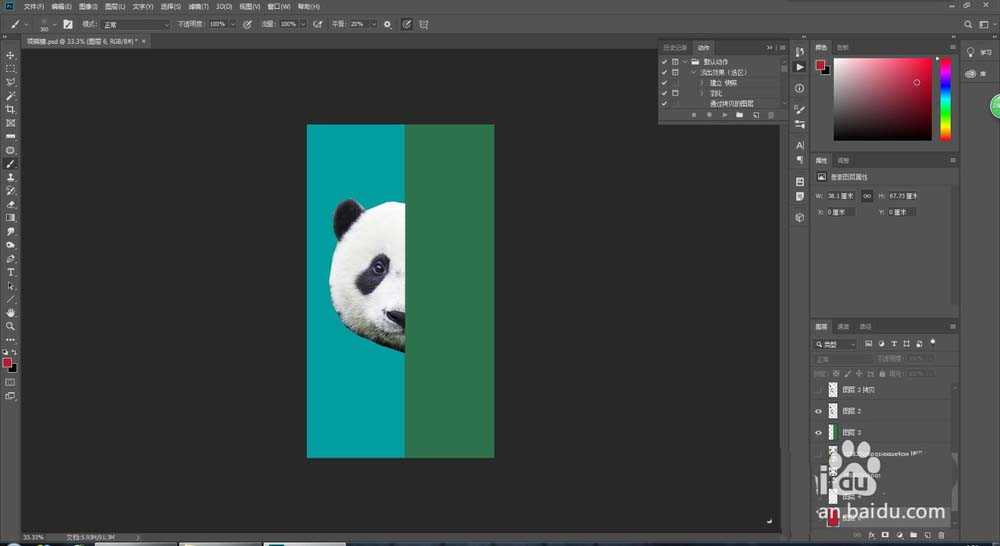Select the Crop tool
The width and height of the screenshot is (1000, 546).
tap(11, 109)
